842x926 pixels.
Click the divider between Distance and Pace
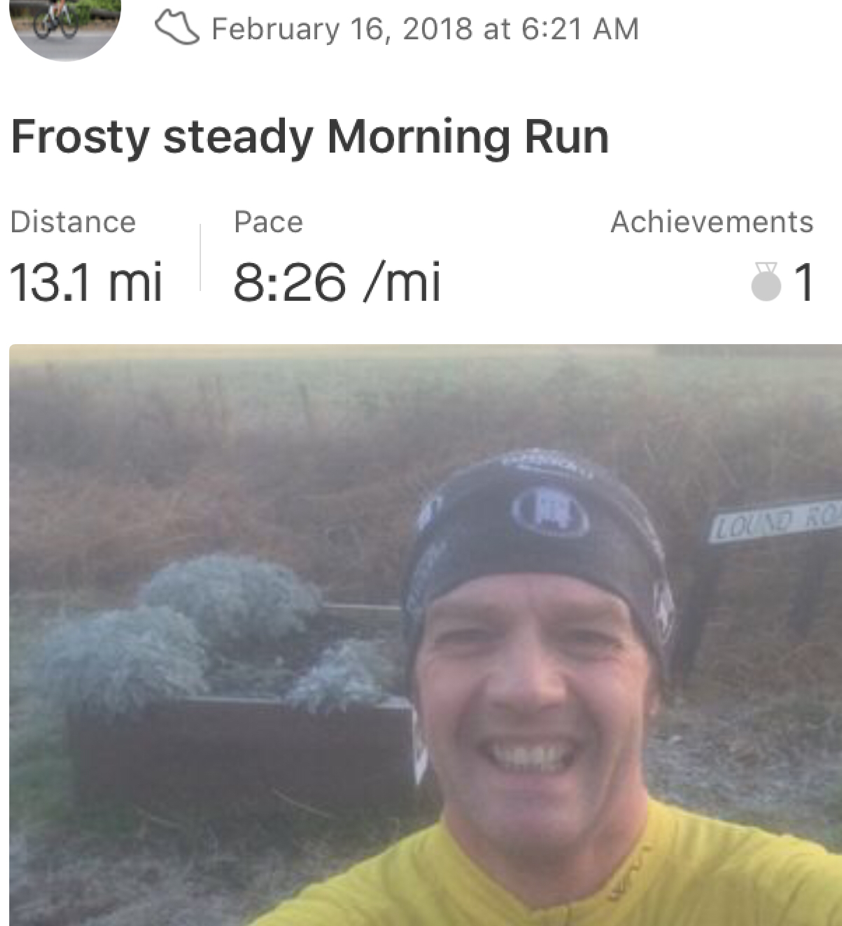[200, 257]
